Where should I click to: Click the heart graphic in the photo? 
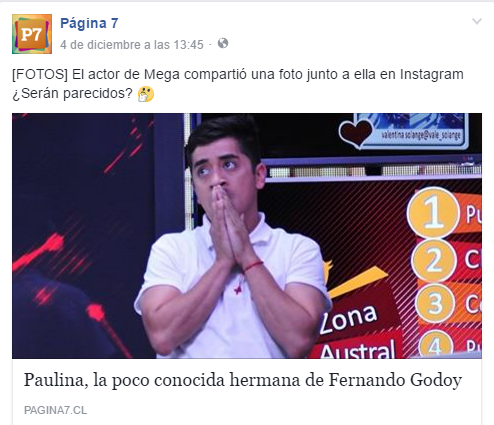pos(356,133)
